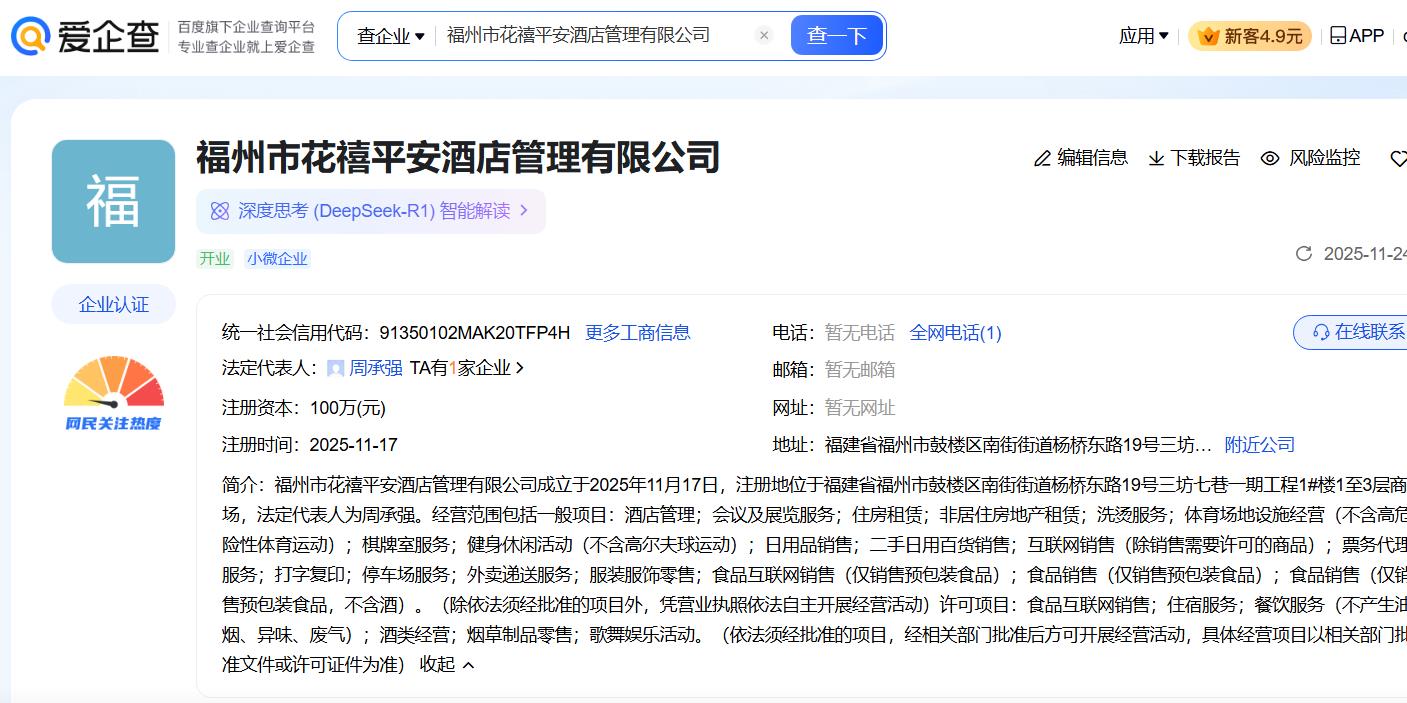Open the 全网电话(1) link
1407x703 pixels.
[x=955, y=333]
